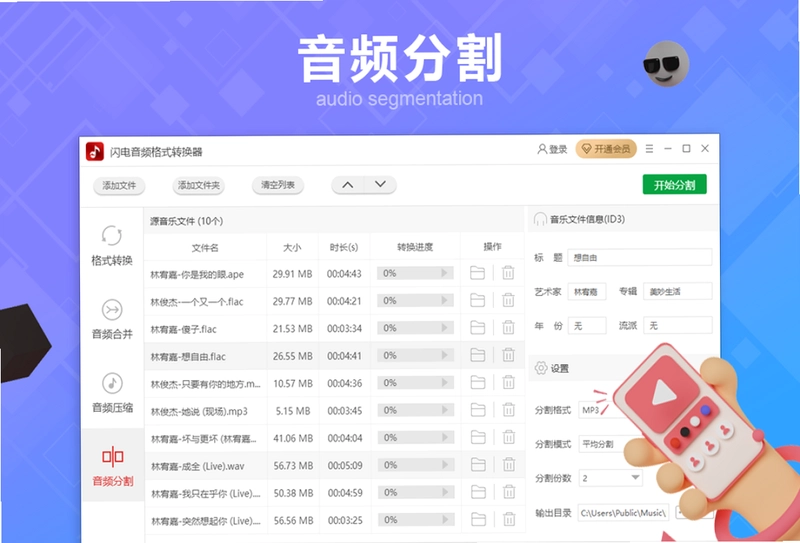The width and height of the screenshot is (800, 543).
Task: Click the user login icon 登录
Action: (552, 149)
